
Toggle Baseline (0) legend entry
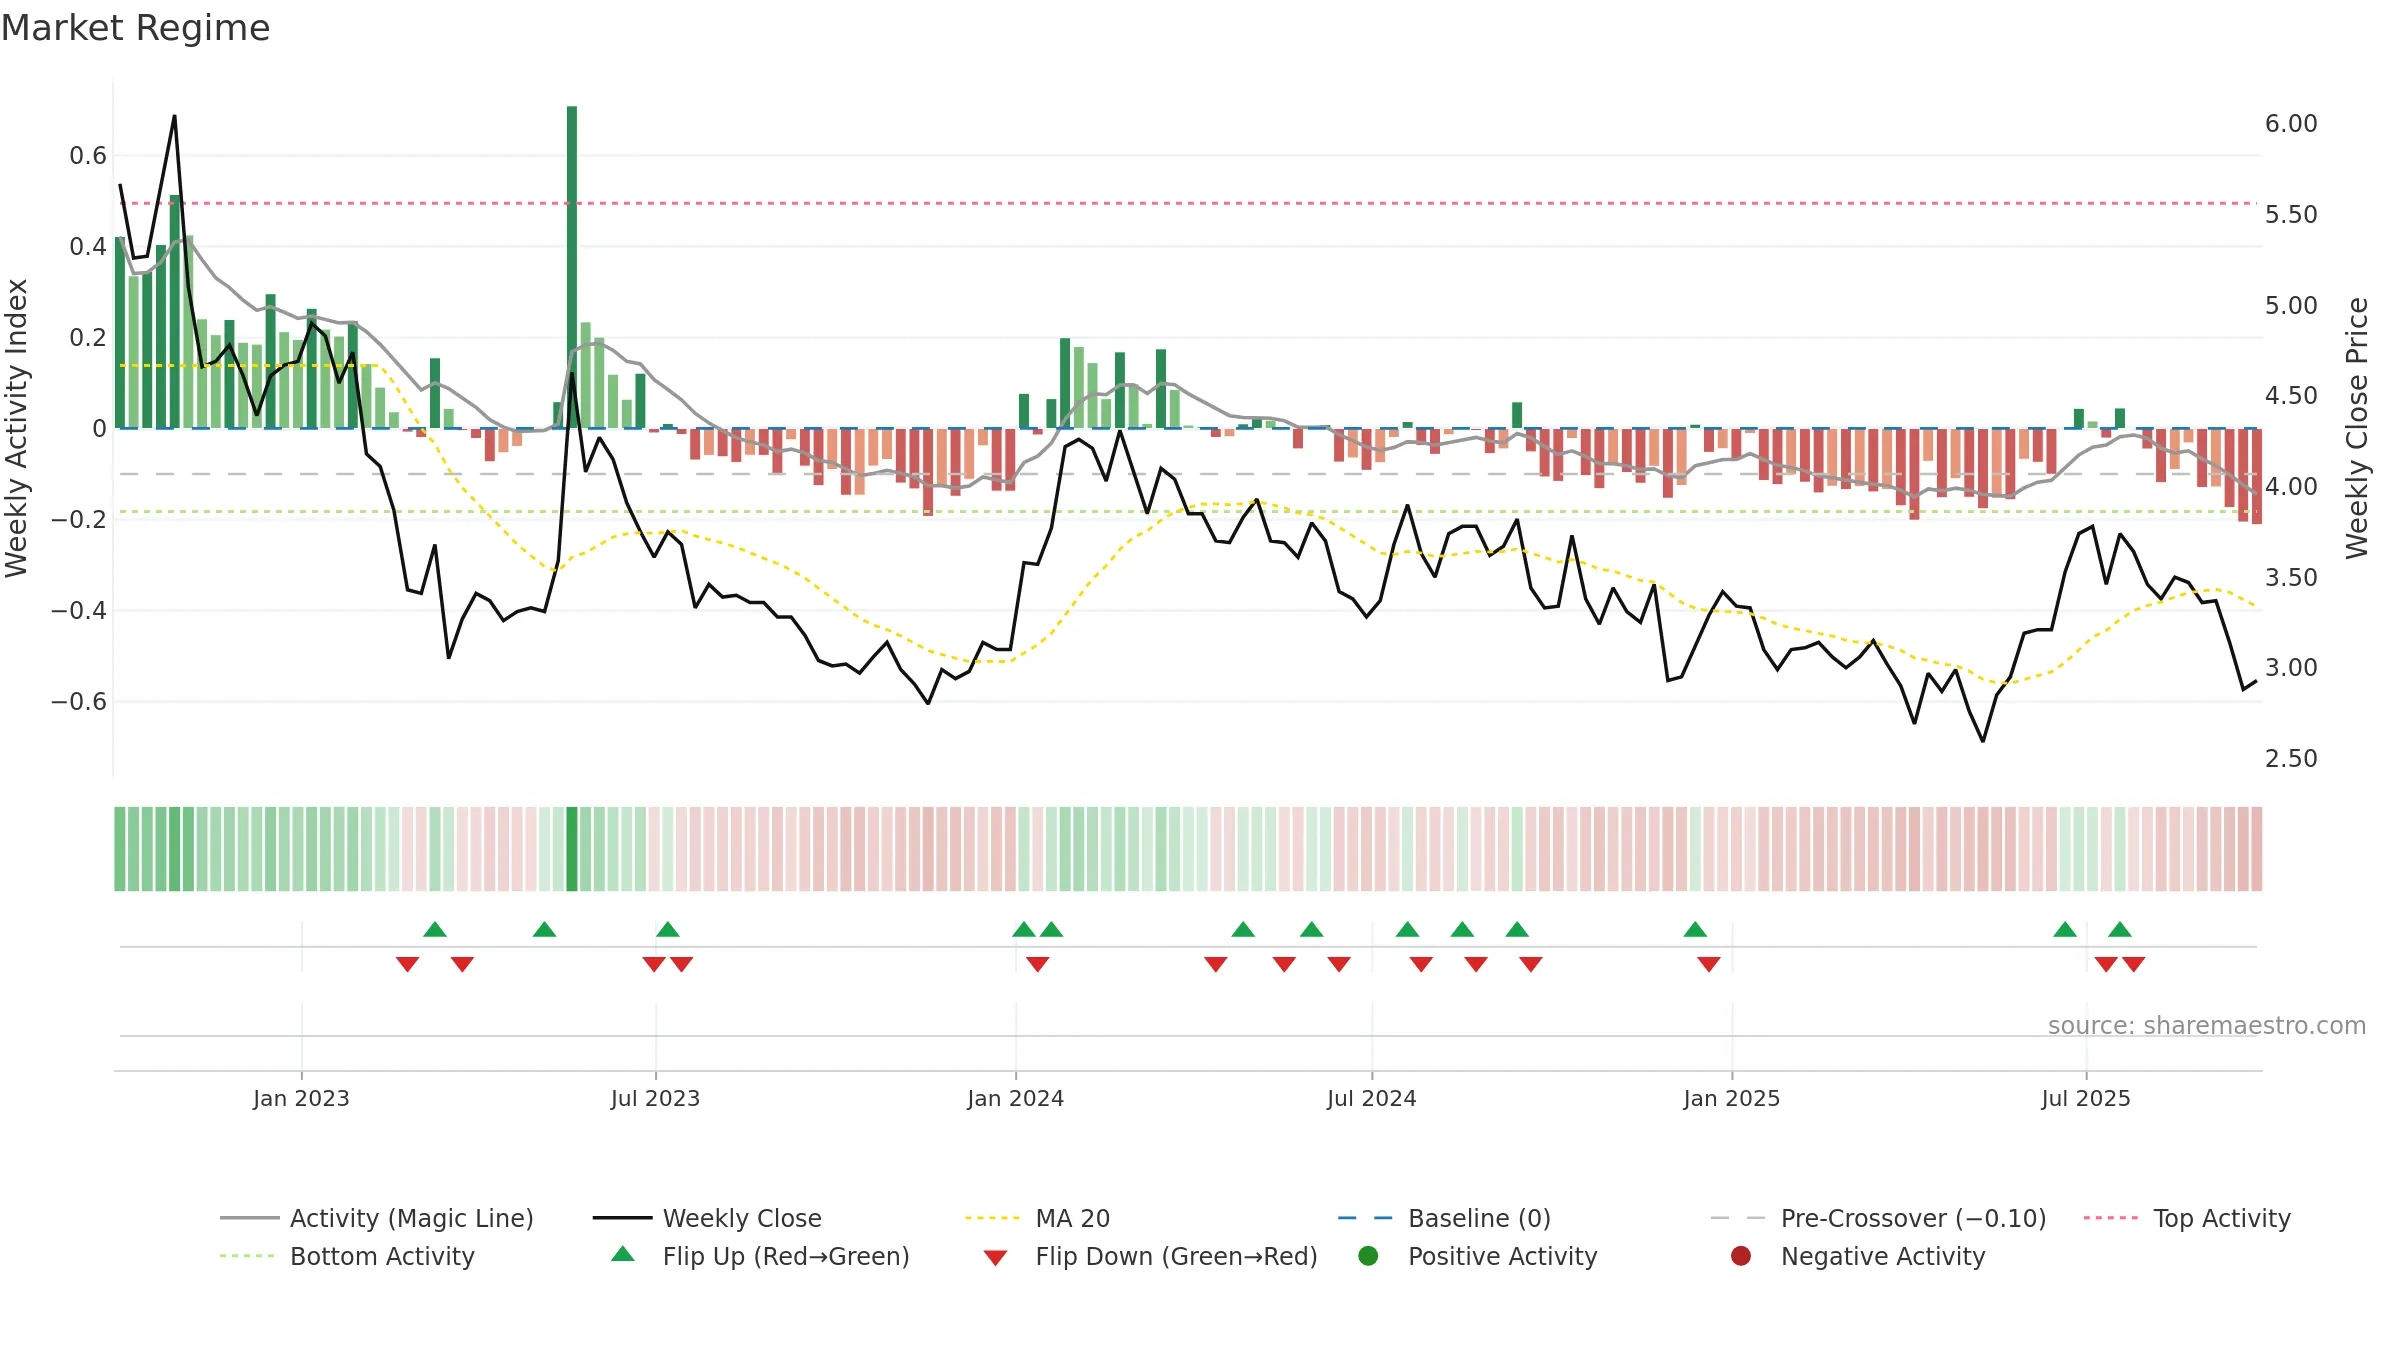coord(1444,1218)
